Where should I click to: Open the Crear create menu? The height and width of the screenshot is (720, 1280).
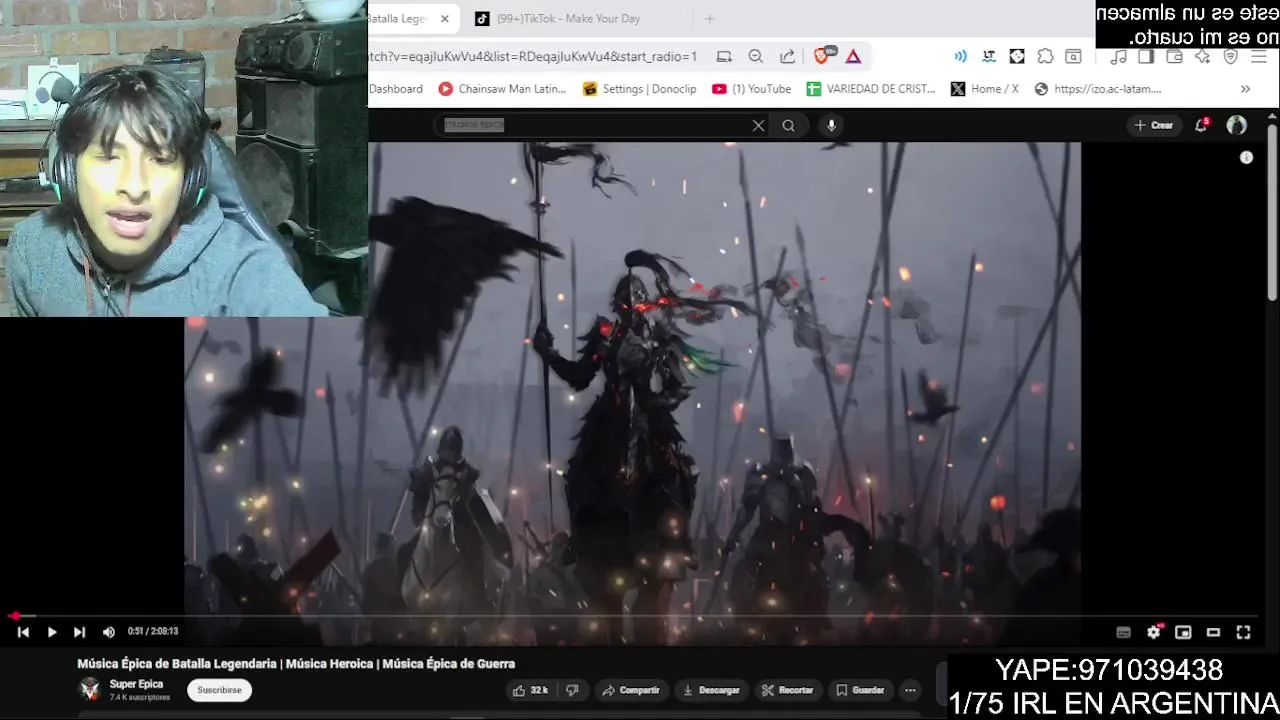pos(1153,125)
